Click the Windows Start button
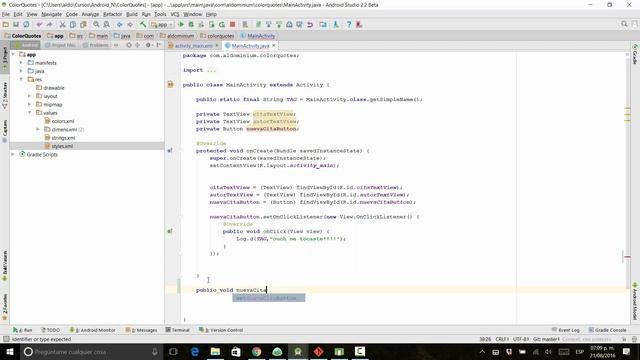 pos(10,351)
